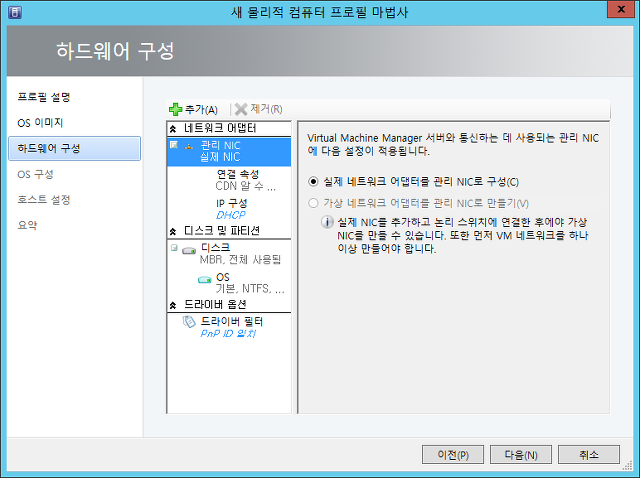Close the wizard with the red X button
640x478 pixels.
(621, 9)
